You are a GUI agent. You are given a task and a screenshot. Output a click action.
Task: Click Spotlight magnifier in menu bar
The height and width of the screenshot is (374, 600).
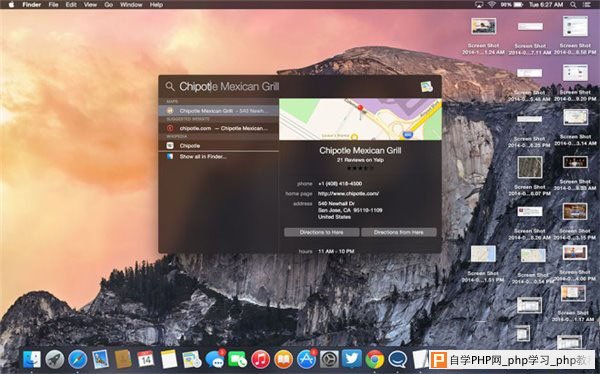[573, 5]
